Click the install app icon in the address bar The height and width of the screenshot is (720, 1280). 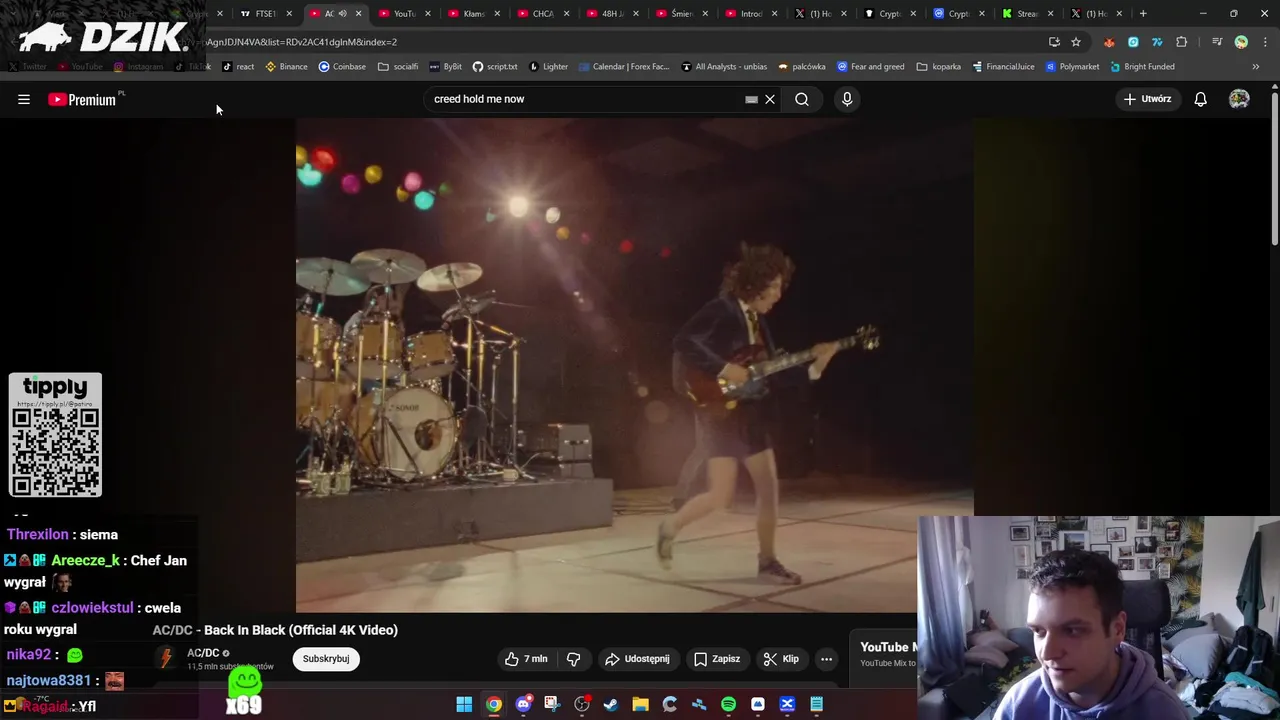[1054, 42]
